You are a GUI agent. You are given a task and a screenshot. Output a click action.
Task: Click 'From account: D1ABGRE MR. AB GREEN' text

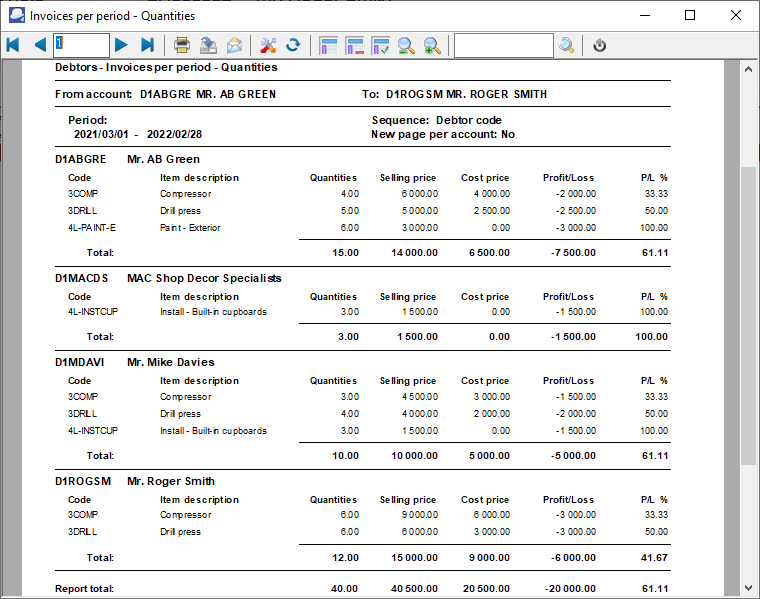[x=165, y=95]
